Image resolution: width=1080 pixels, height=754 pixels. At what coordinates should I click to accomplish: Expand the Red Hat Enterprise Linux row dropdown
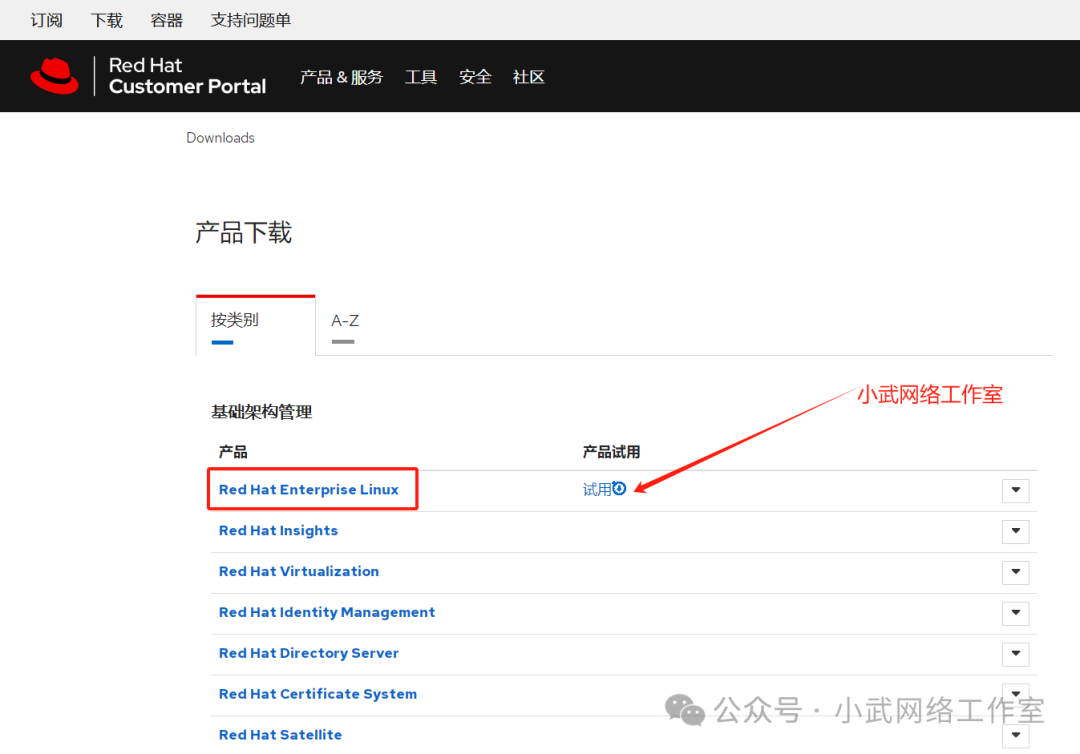[x=1016, y=490]
